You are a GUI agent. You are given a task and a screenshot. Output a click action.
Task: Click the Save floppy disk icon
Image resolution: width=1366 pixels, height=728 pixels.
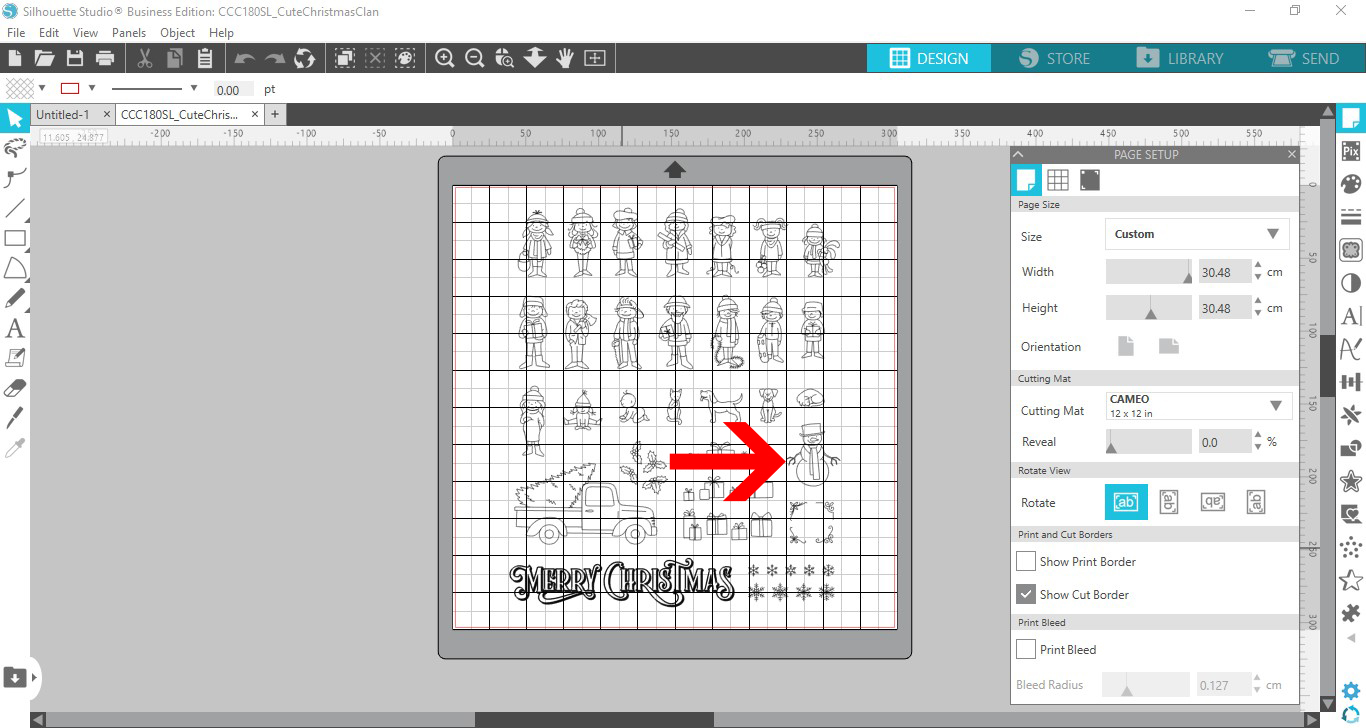click(x=74, y=58)
